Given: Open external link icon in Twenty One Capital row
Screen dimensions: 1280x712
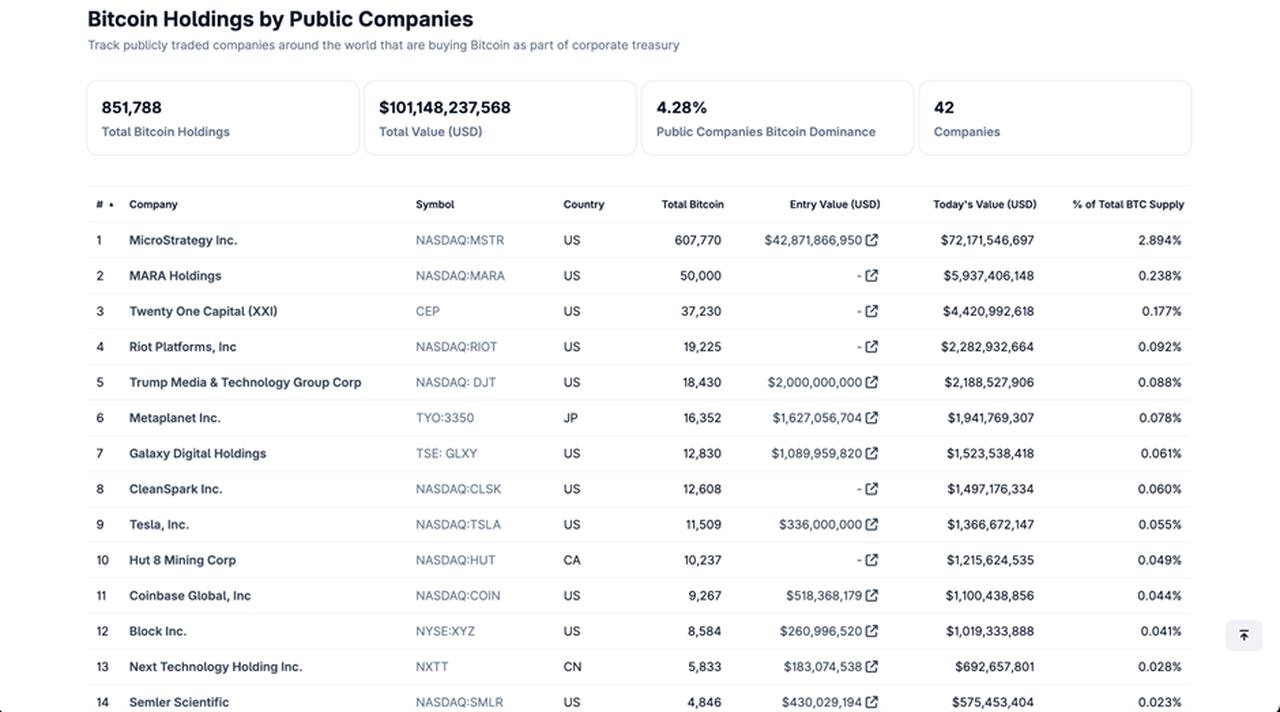Looking at the screenshot, I should point(872,311).
